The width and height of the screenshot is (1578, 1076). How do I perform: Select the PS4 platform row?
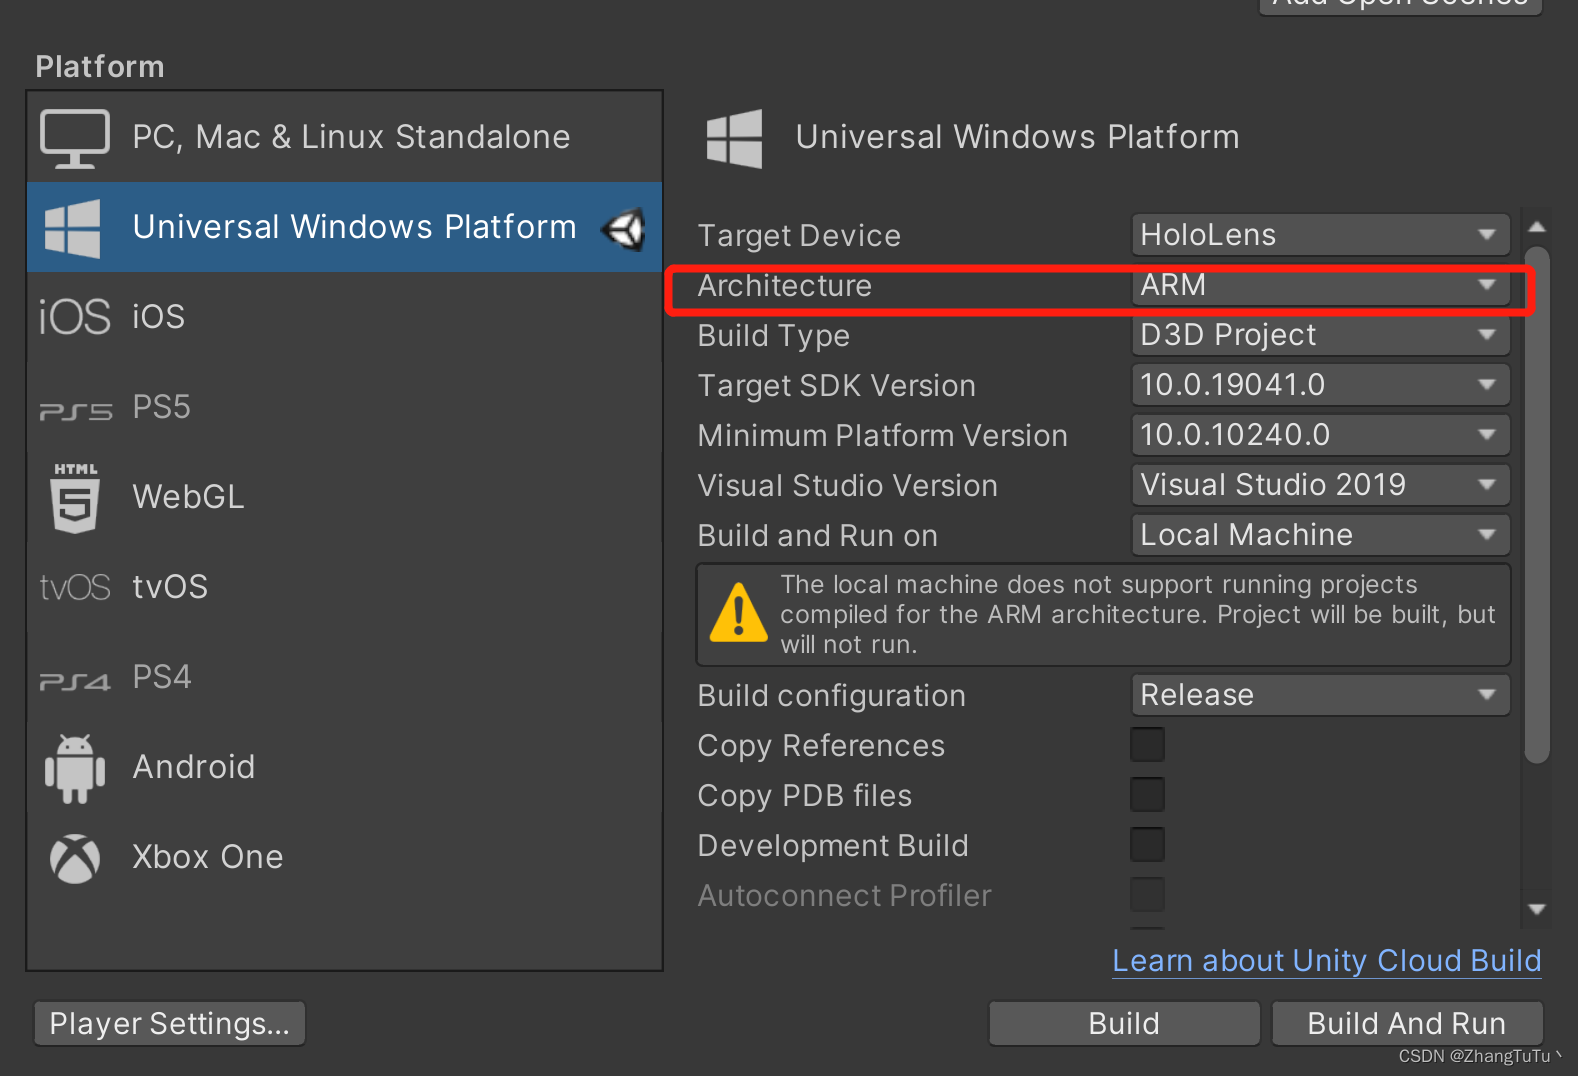pos(345,677)
